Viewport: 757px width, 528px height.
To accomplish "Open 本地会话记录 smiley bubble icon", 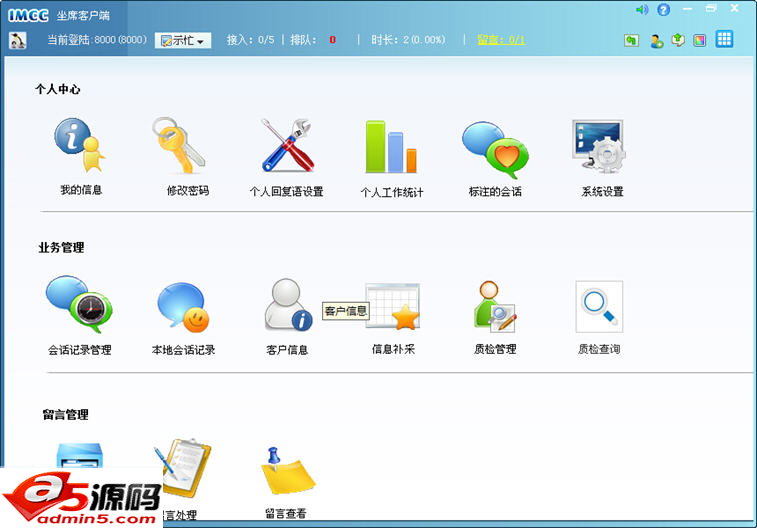I will point(183,307).
